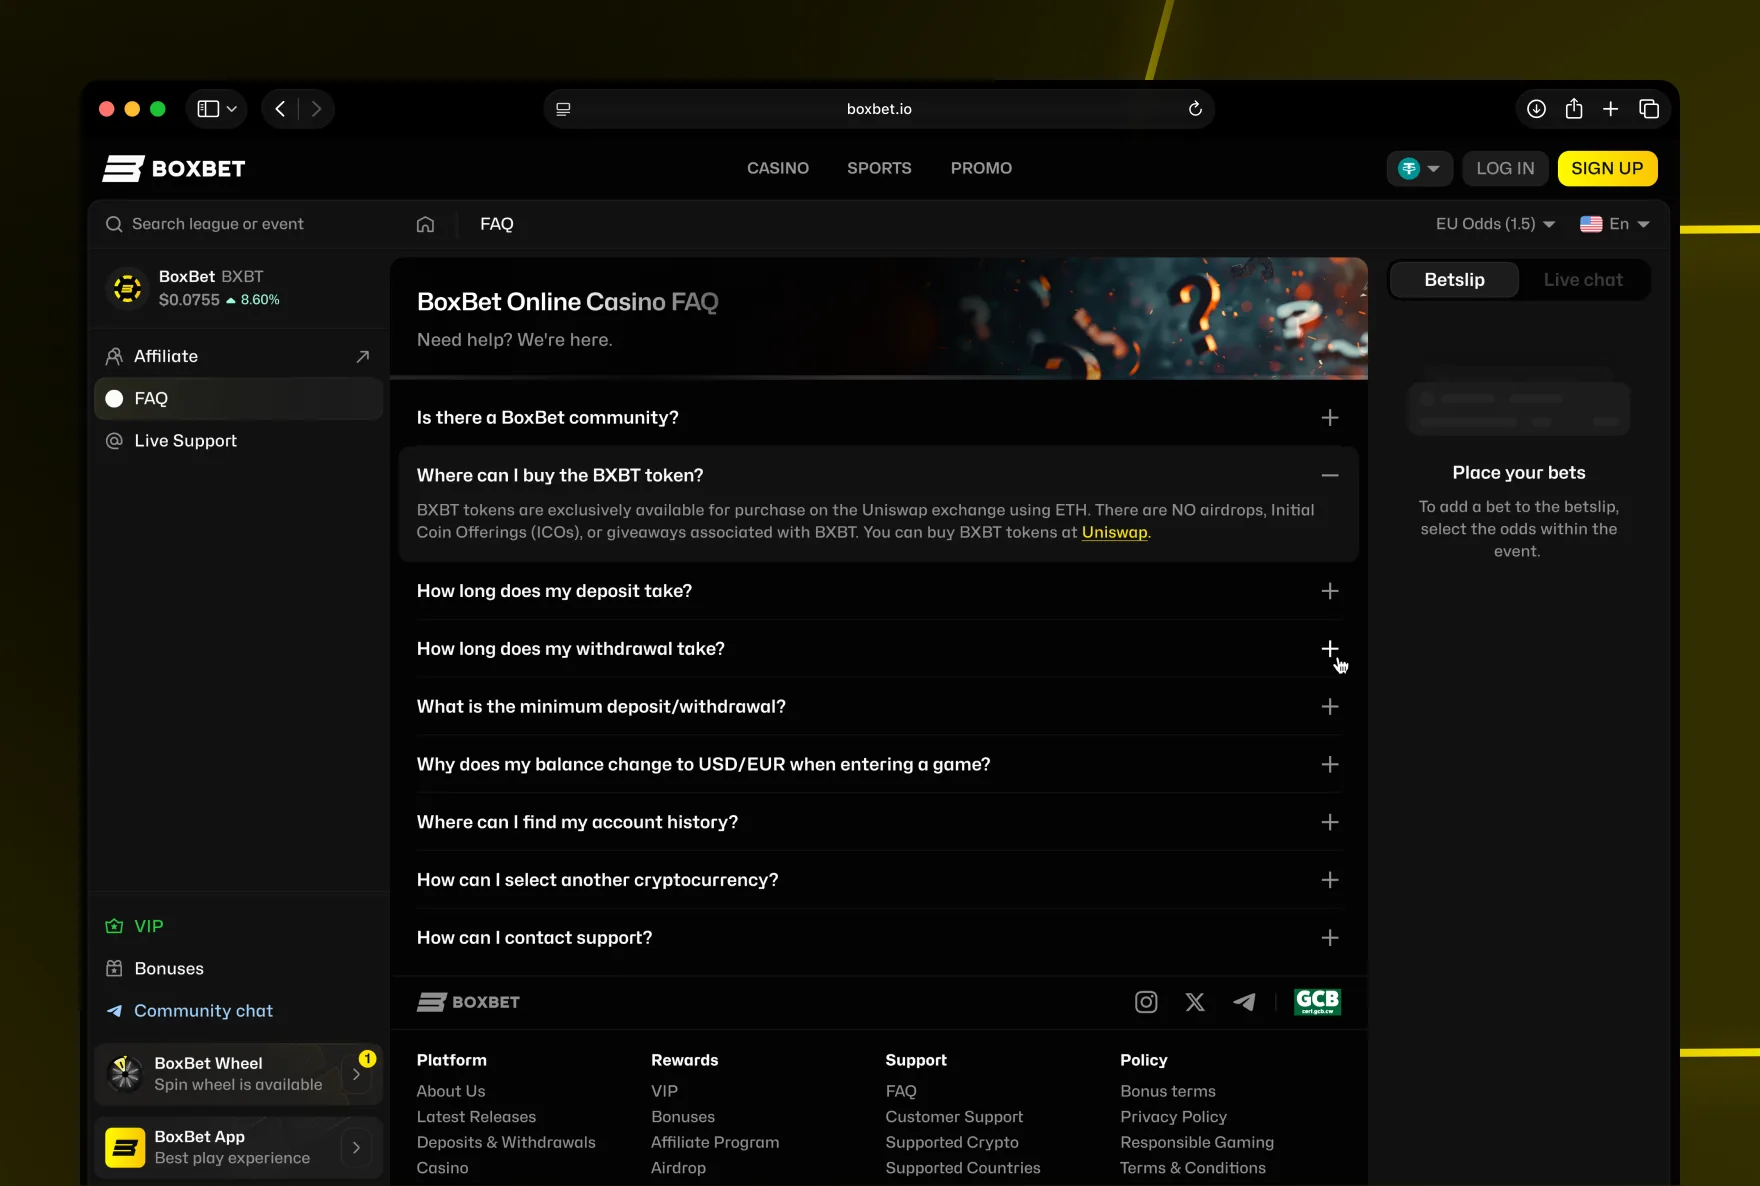Click the Customer Support footer link

click(x=954, y=1117)
